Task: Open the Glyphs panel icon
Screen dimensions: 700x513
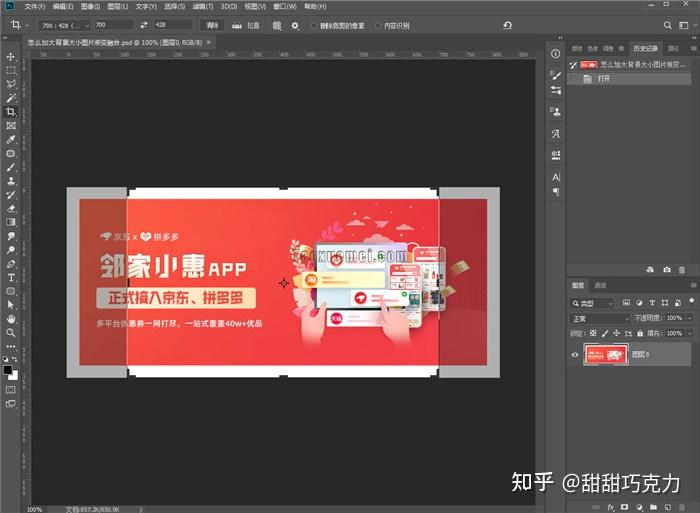Action: [x=555, y=133]
